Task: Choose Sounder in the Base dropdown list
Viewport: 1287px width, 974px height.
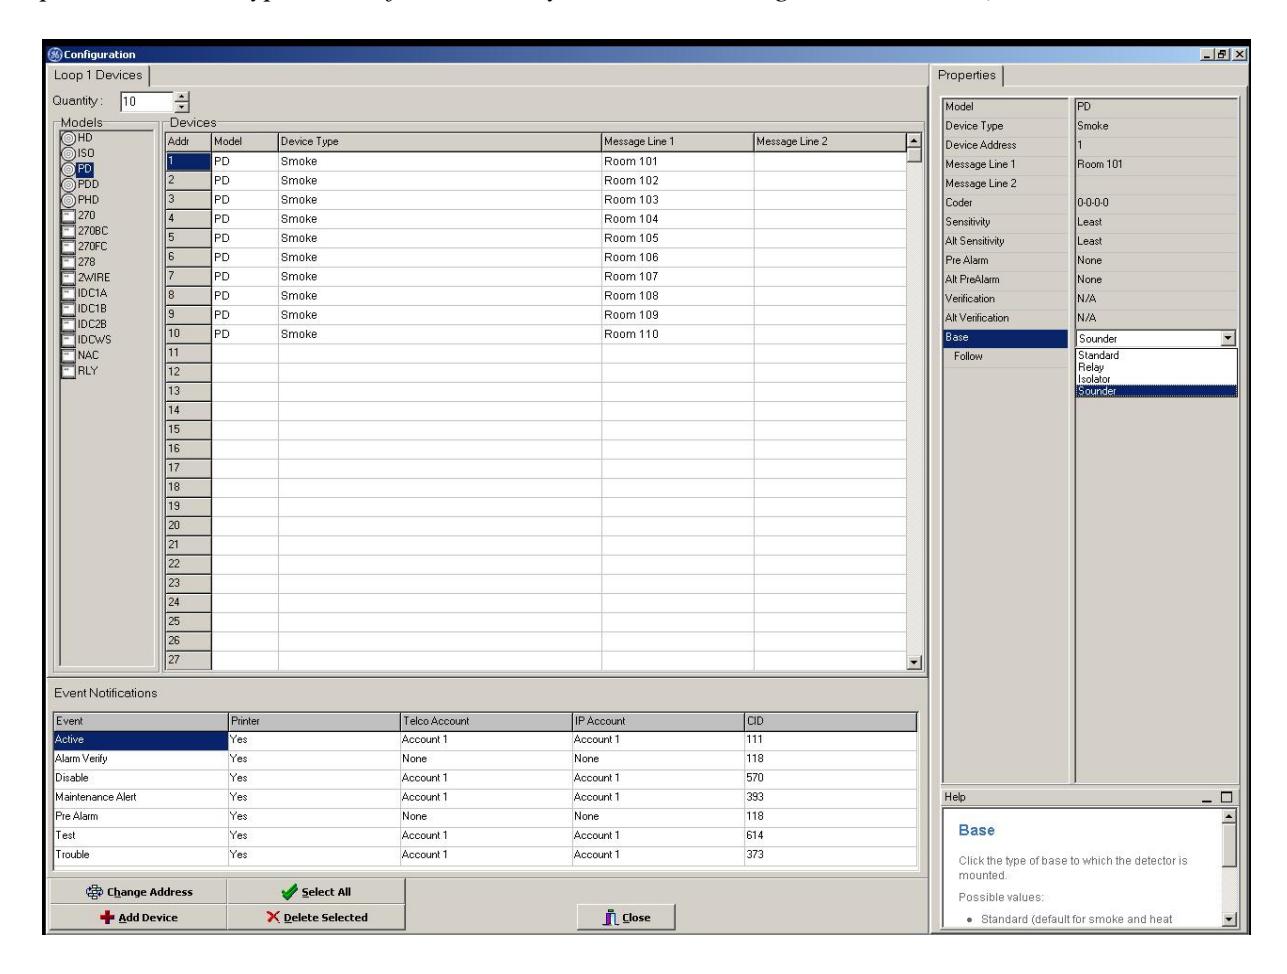Action: (x=1156, y=391)
